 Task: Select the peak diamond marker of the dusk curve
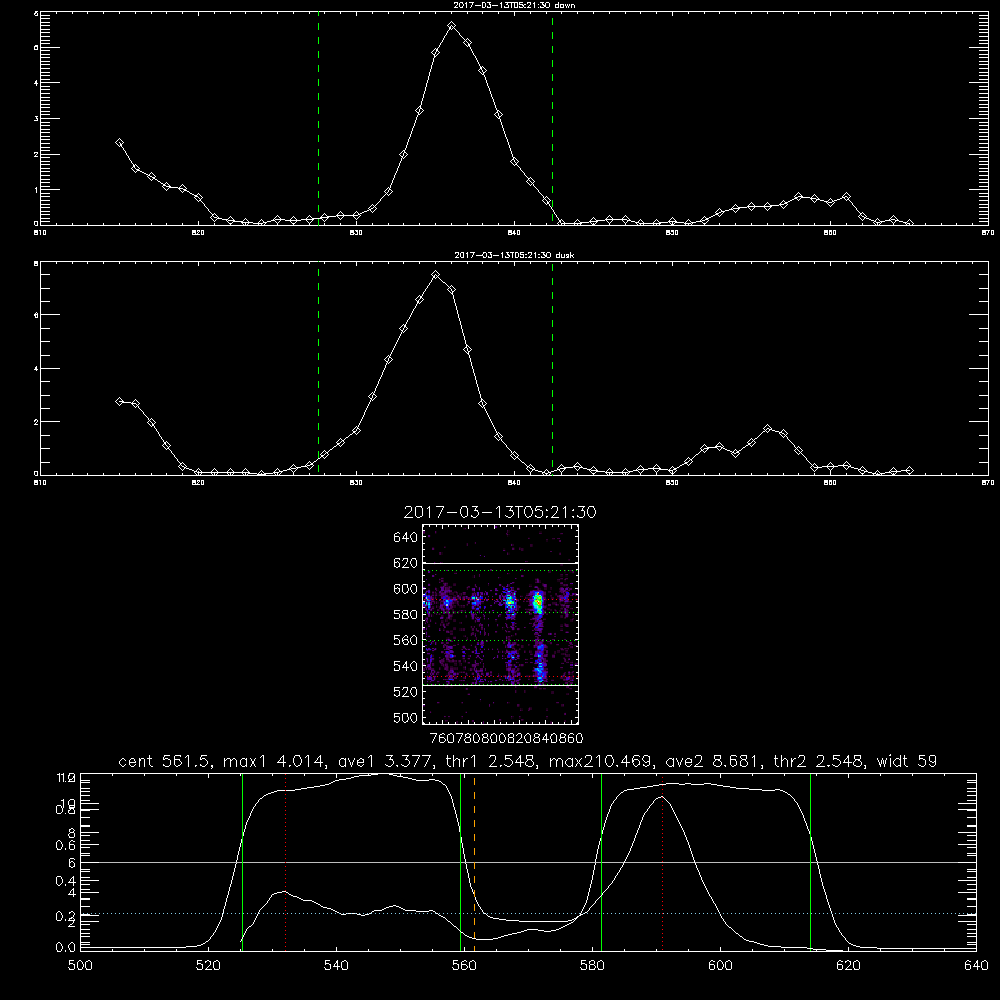pyautogui.click(x=436, y=275)
